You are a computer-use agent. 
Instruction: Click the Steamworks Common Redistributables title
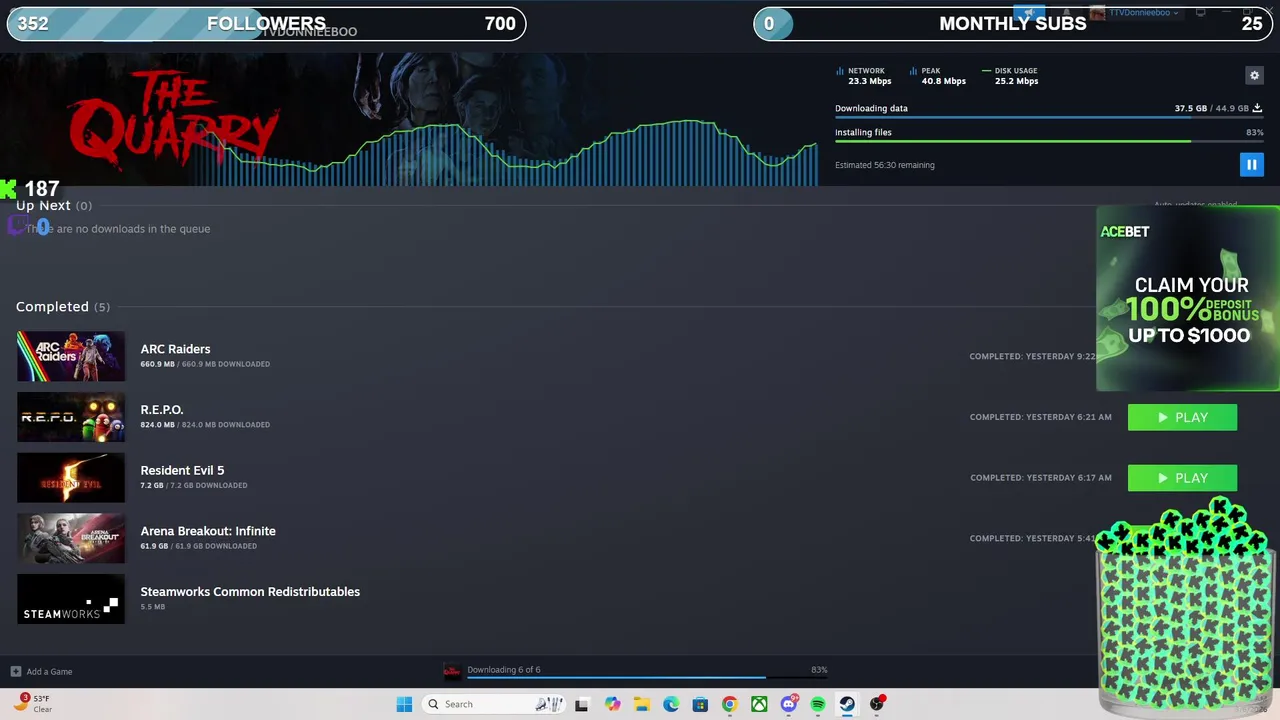250,592
